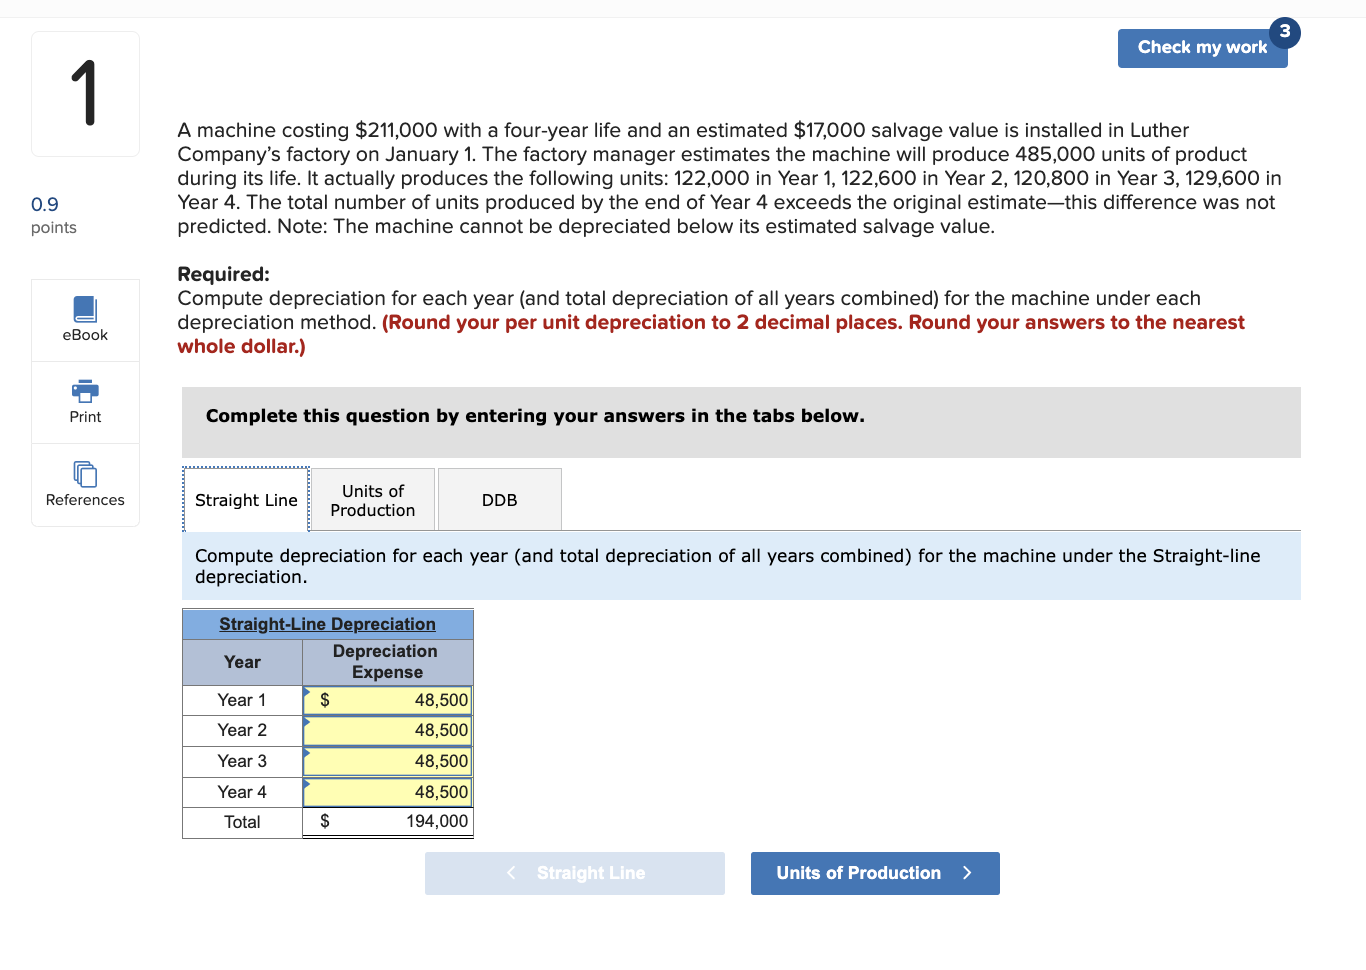The width and height of the screenshot is (1366, 970).
Task: Click the Print printer icon
Action: pos(85,391)
